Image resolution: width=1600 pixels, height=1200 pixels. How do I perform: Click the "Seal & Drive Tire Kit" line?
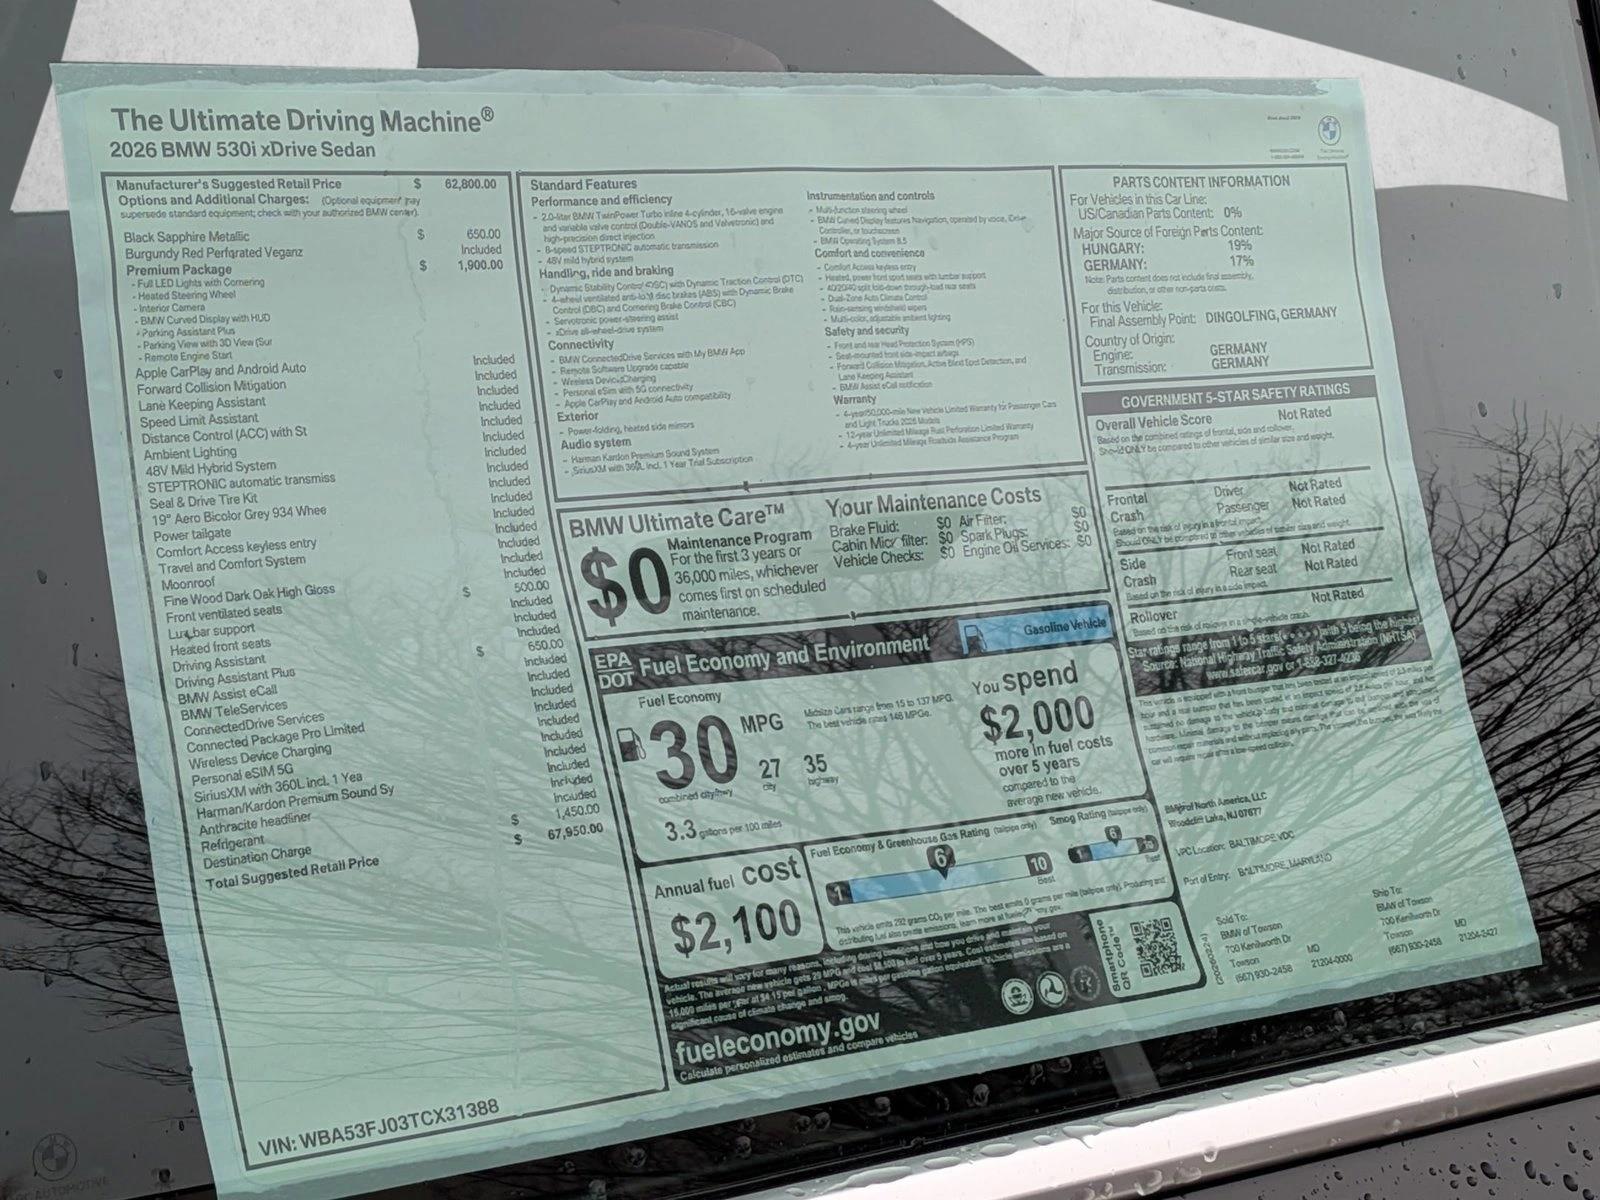tap(204, 500)
